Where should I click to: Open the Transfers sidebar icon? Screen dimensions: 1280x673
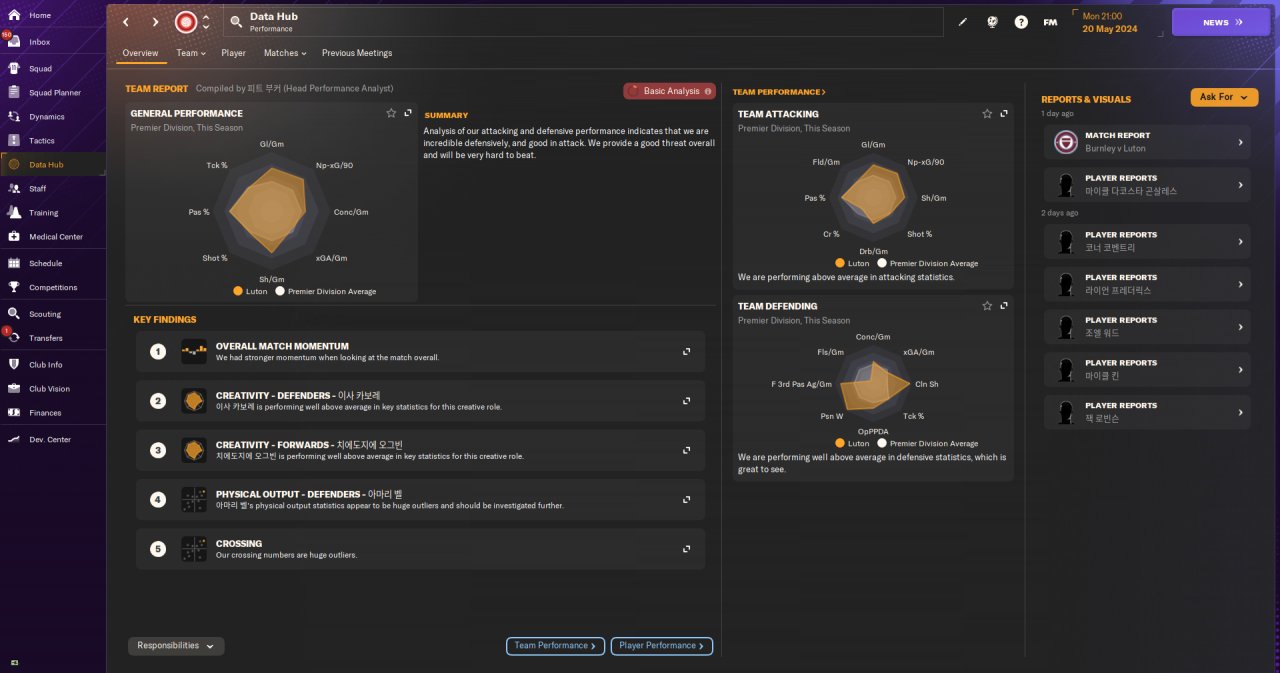(x=14, y=338)
